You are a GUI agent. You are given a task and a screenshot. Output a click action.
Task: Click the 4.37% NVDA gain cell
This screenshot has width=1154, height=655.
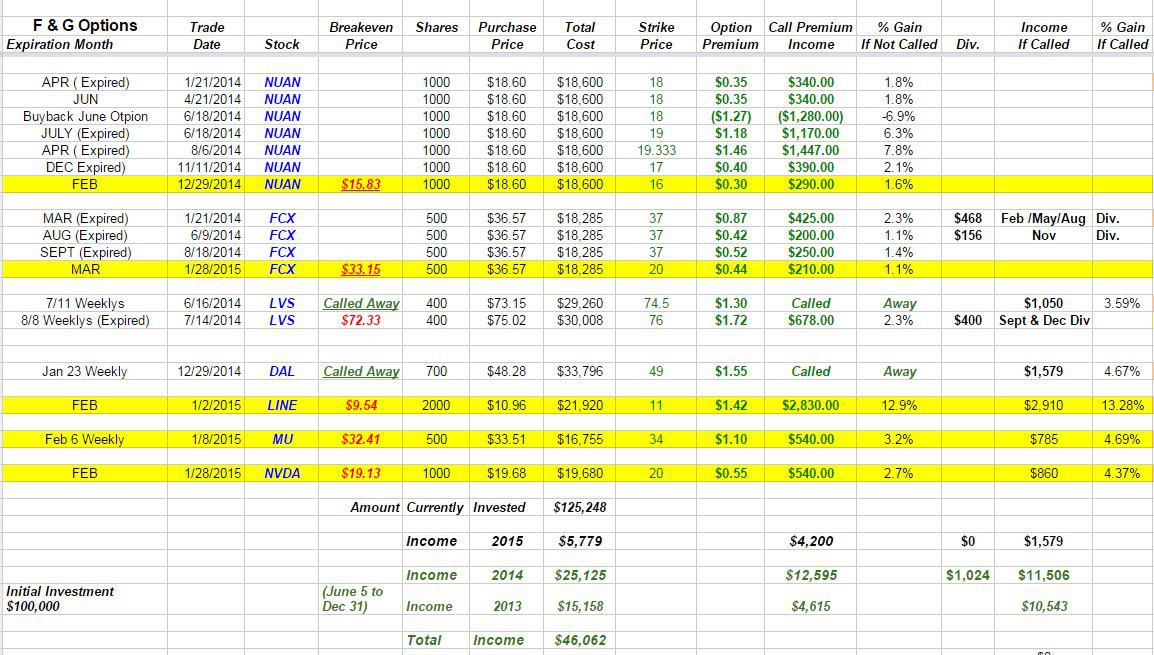(1122, 473)
